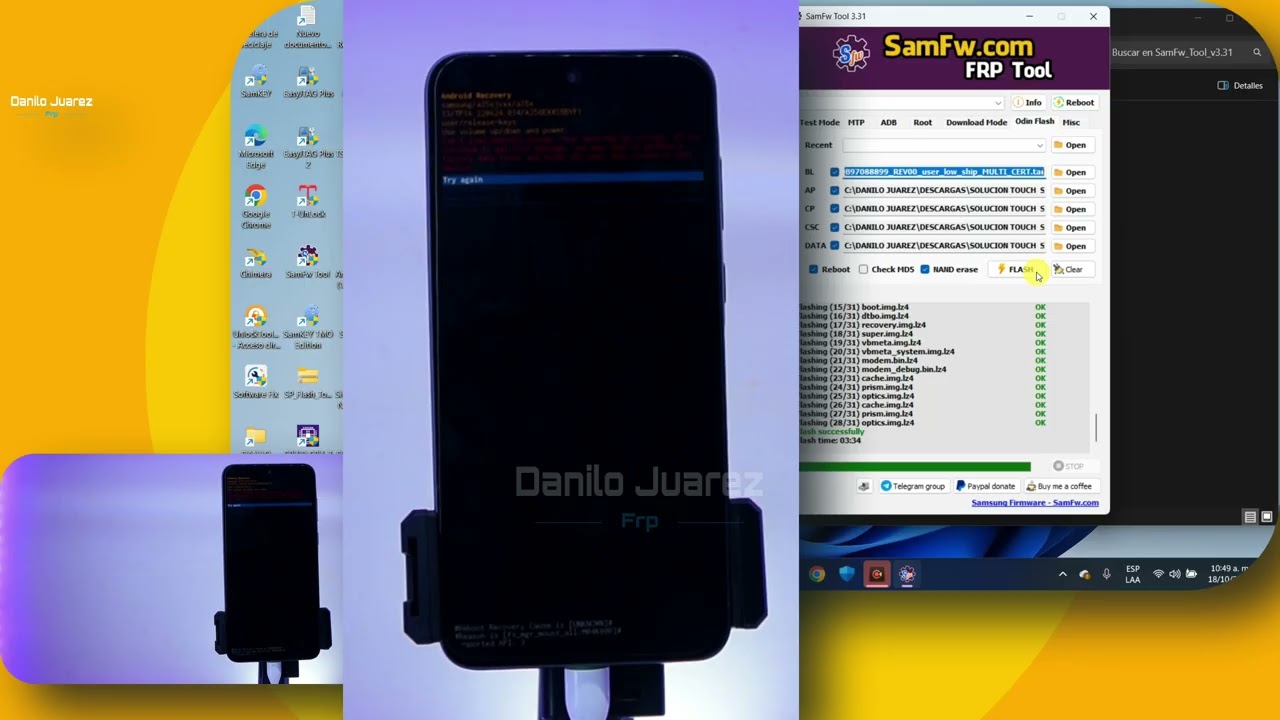The height and width of the screenshot is (720, 1280).
Task: Click the cloud sync icon in system tray
Action: 1084,574
